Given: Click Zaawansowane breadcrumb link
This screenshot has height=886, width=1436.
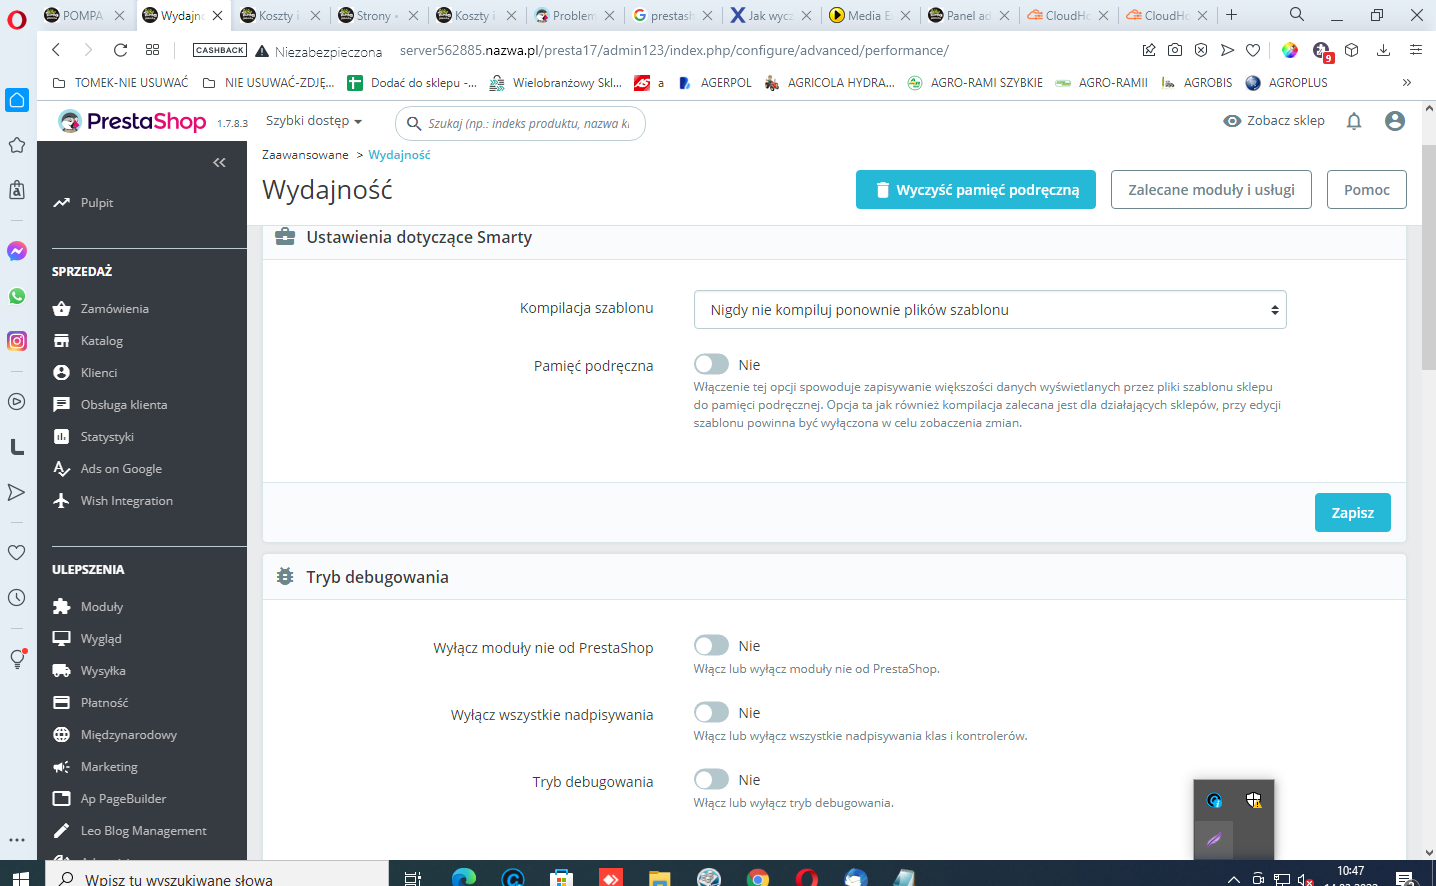Looking at the screenshot, I should 305,155.
